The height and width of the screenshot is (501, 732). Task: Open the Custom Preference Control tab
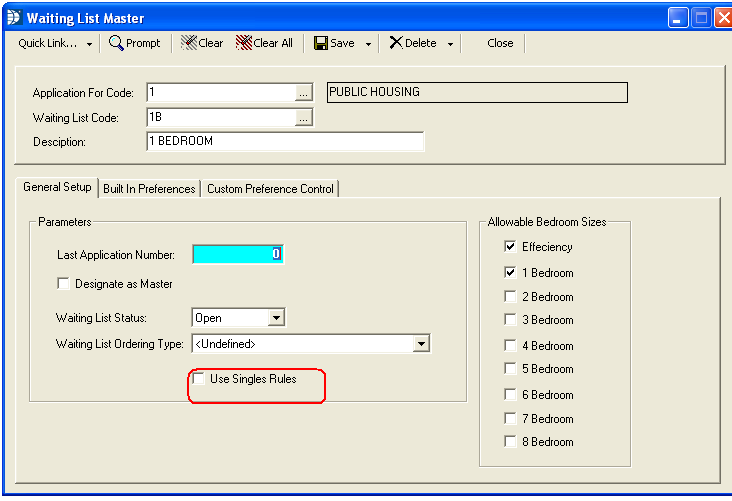pos(270,189)
